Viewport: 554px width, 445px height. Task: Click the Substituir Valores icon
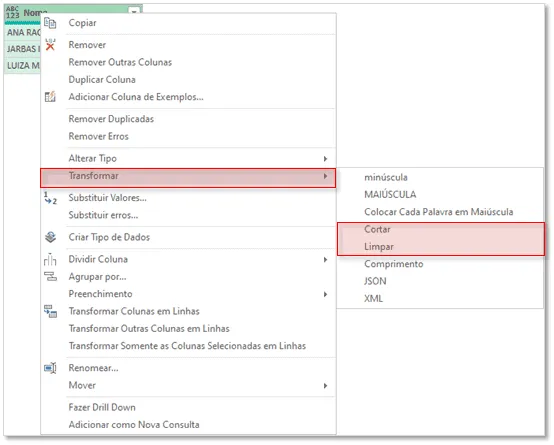(50, 198)
